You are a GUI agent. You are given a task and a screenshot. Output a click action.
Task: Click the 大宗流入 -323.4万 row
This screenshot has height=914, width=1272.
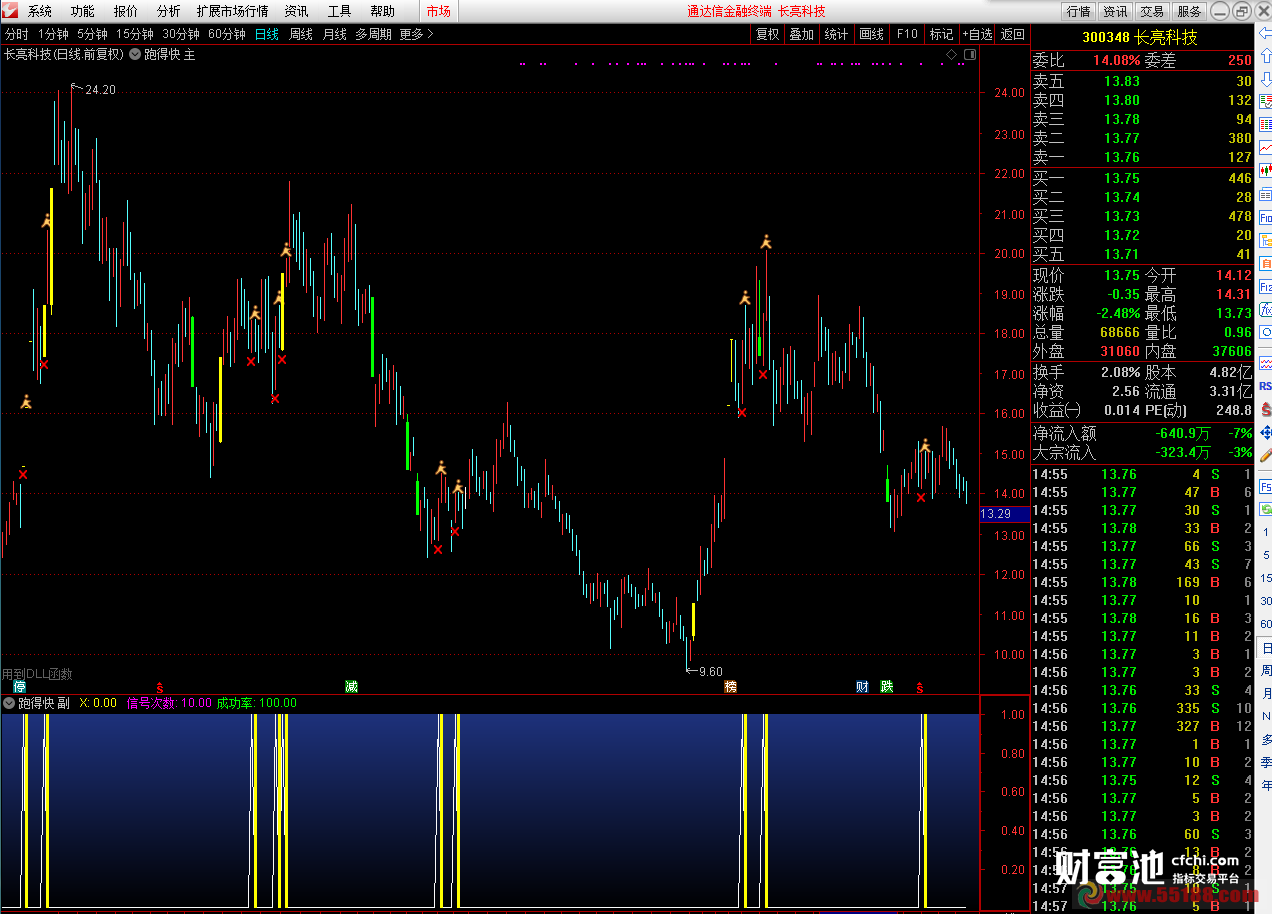[1142, 452]
